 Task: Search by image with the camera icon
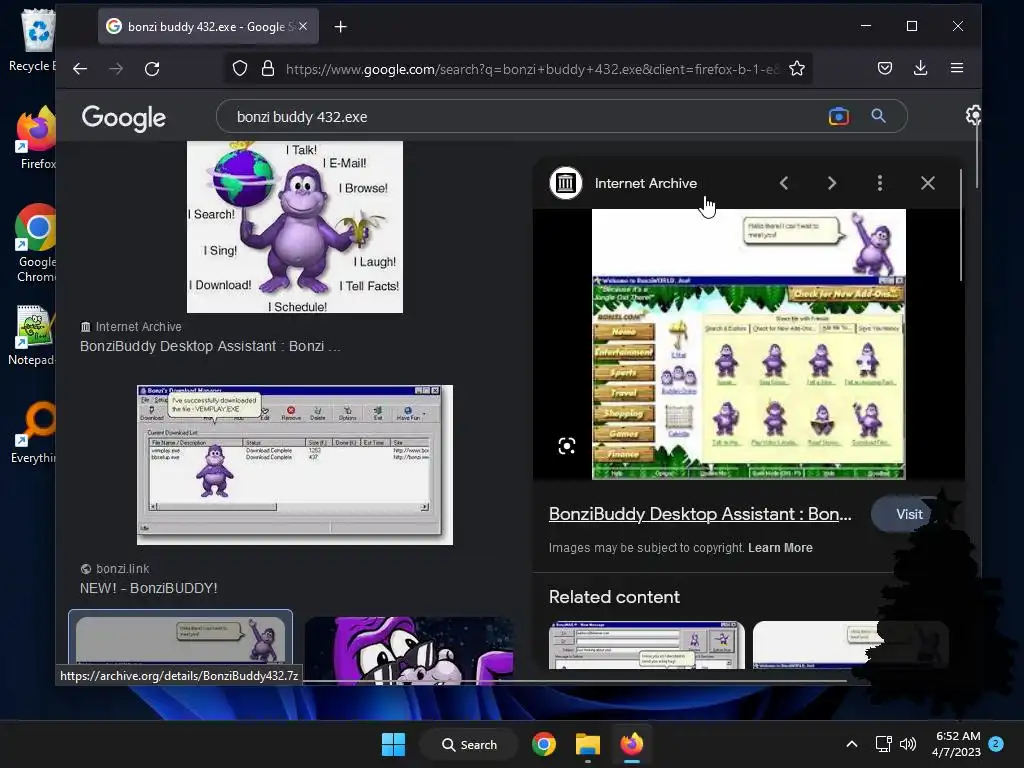[x=839, y=116]
